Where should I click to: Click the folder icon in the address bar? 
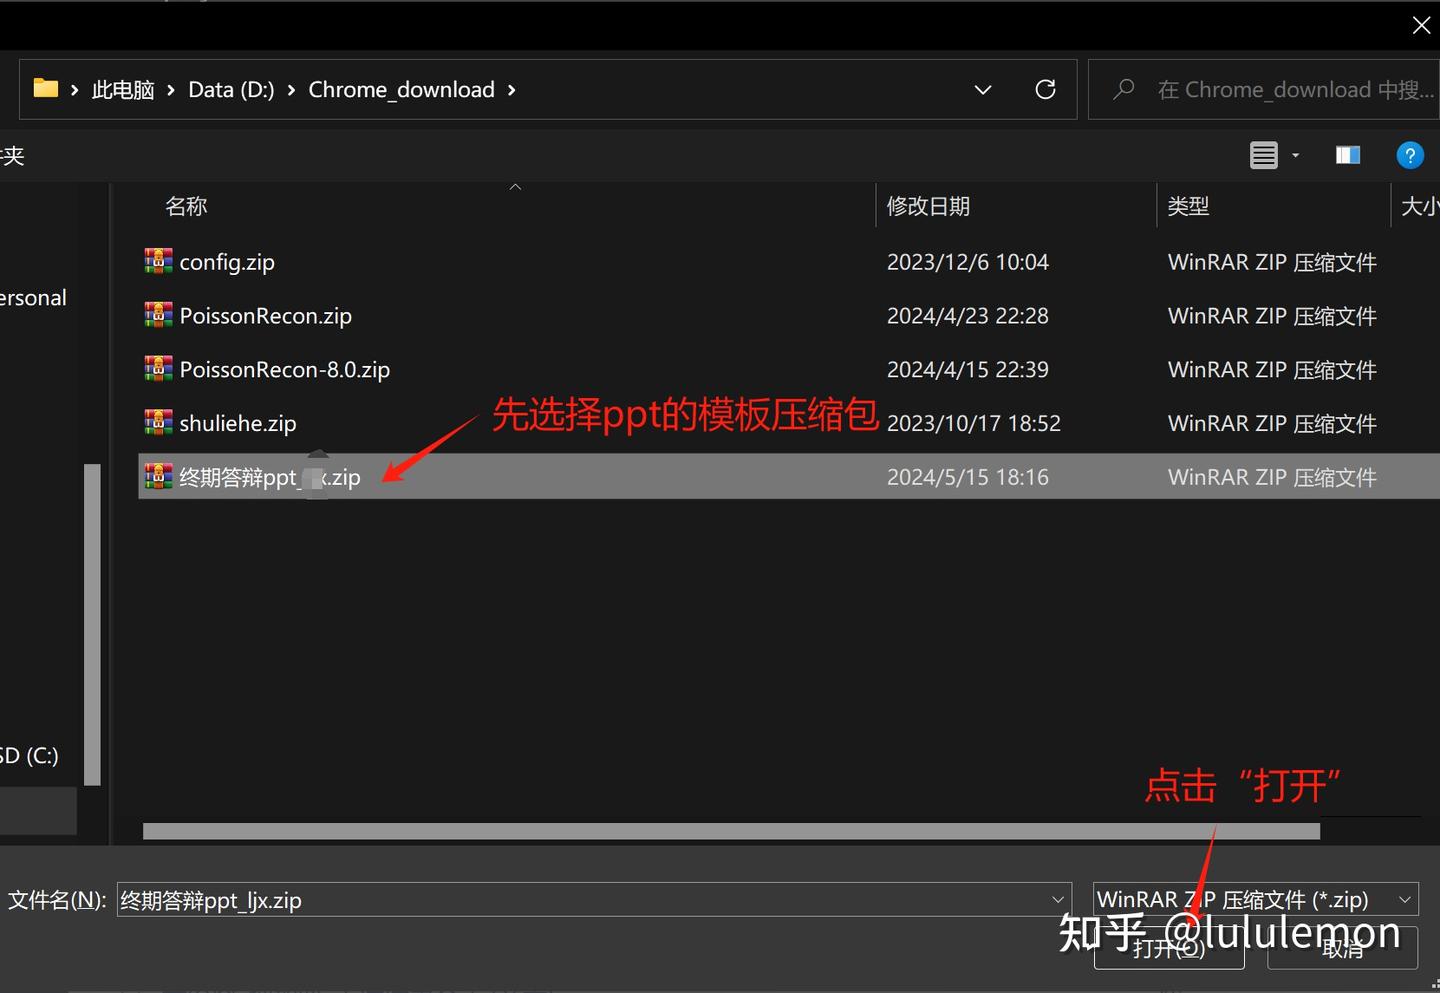coord(45,88)
